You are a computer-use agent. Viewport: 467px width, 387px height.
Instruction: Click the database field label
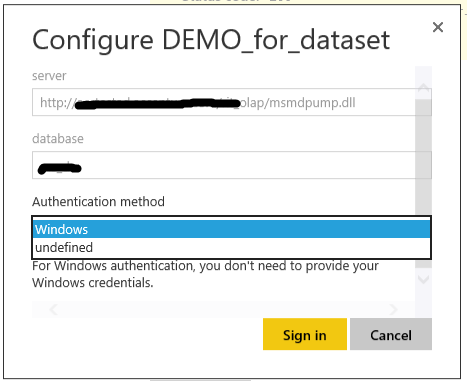pyautogui.click(x=58, y=138)
